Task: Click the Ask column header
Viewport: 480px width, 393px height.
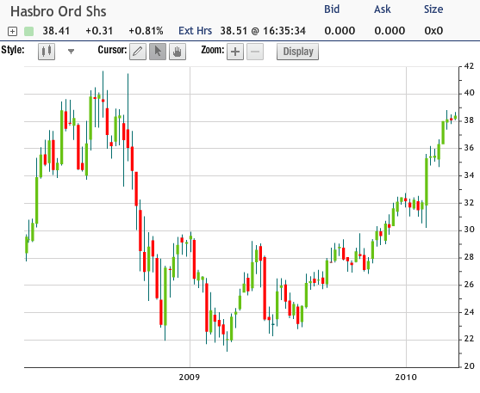Action: [x=382, y=9]
